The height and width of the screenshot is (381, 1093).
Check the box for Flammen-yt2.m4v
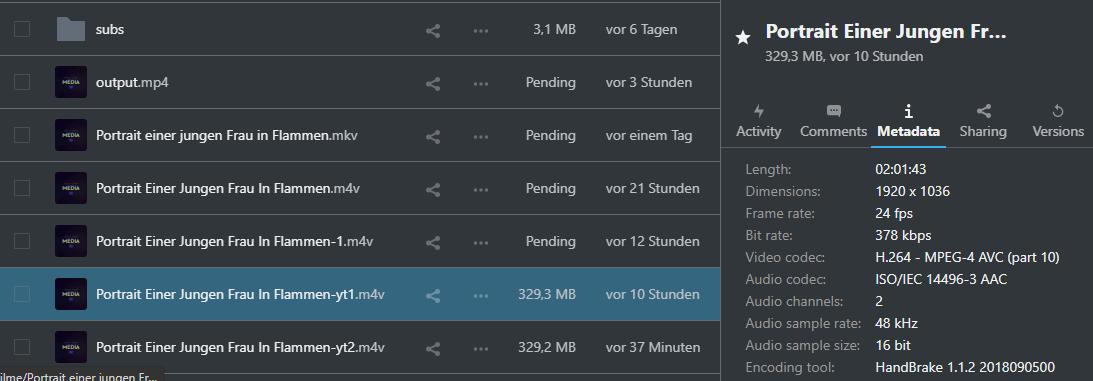point(22,347)
